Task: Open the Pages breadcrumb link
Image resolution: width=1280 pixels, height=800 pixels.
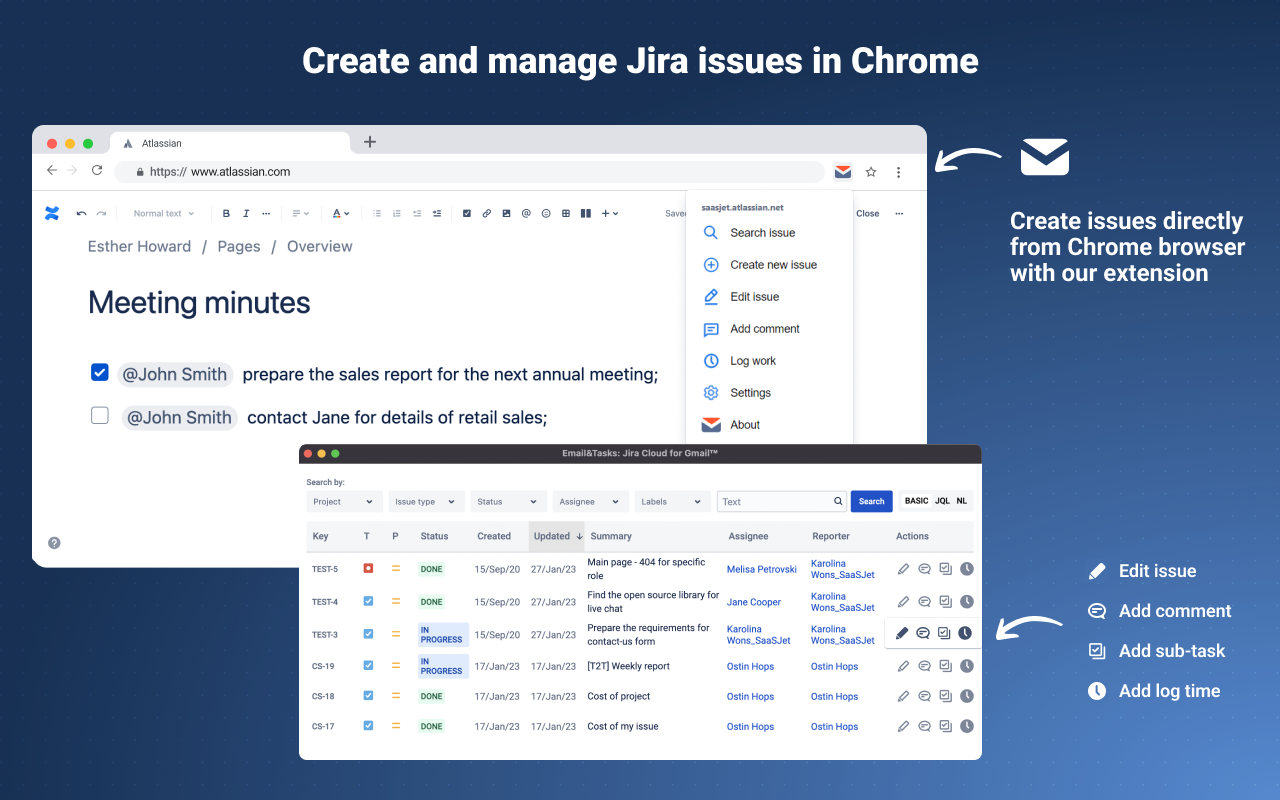Action: pyautogui.click(x=239, y=246)
